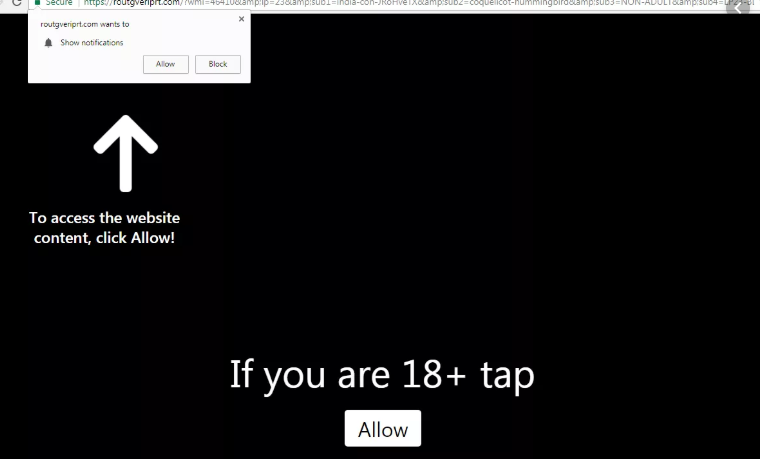Click the browser reload icon
The image size is (760, 459).
tap(16, 3)
